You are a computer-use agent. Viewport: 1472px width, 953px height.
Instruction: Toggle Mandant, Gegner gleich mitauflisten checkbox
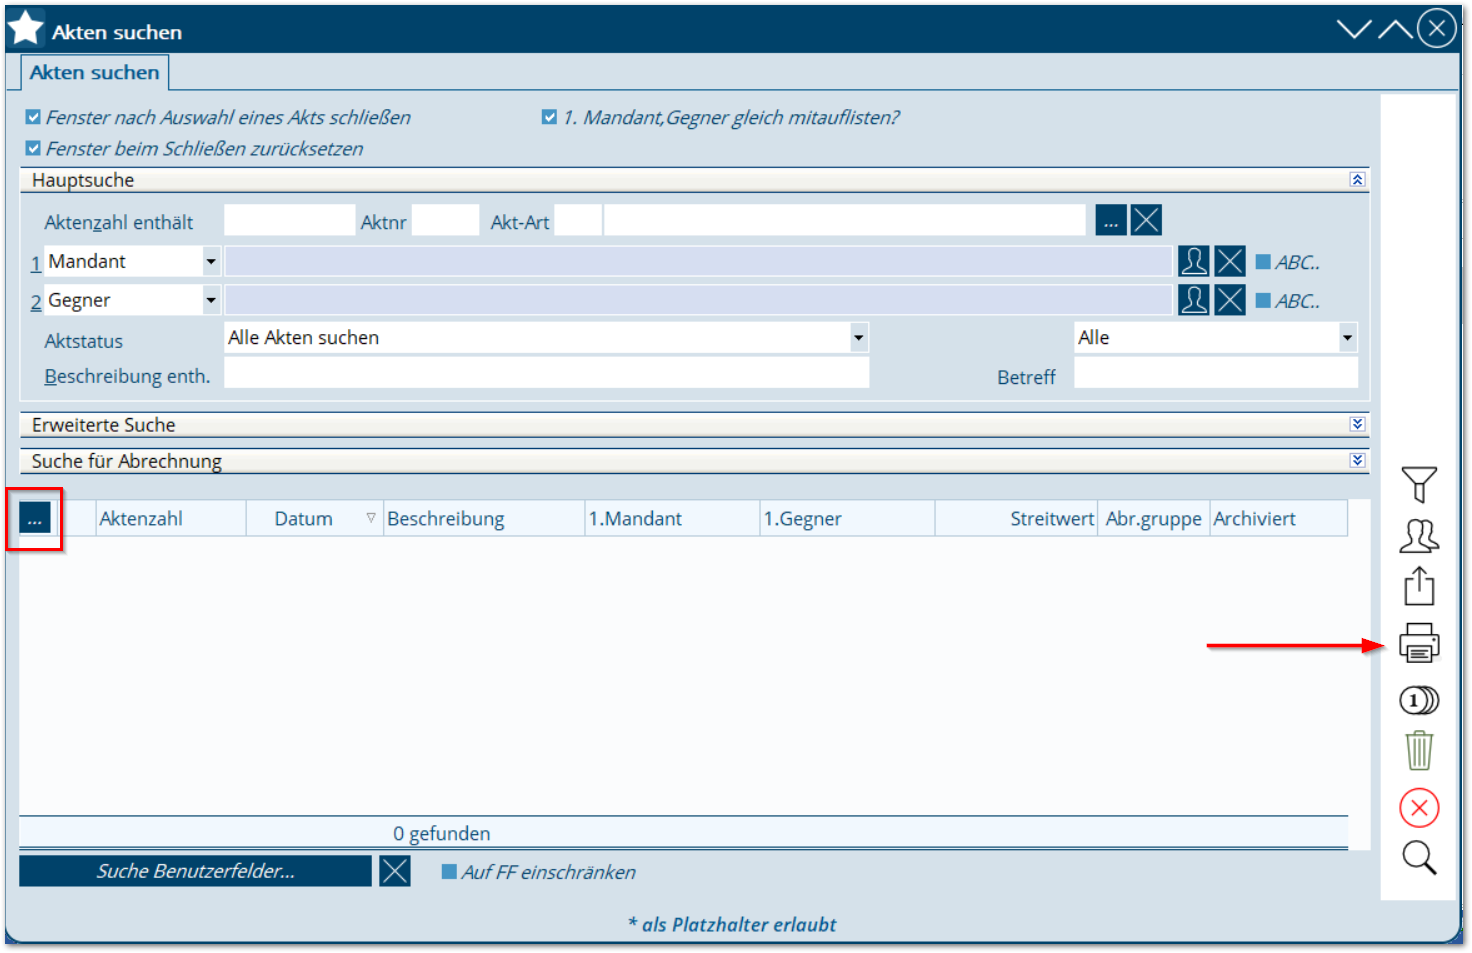point(549,117)
